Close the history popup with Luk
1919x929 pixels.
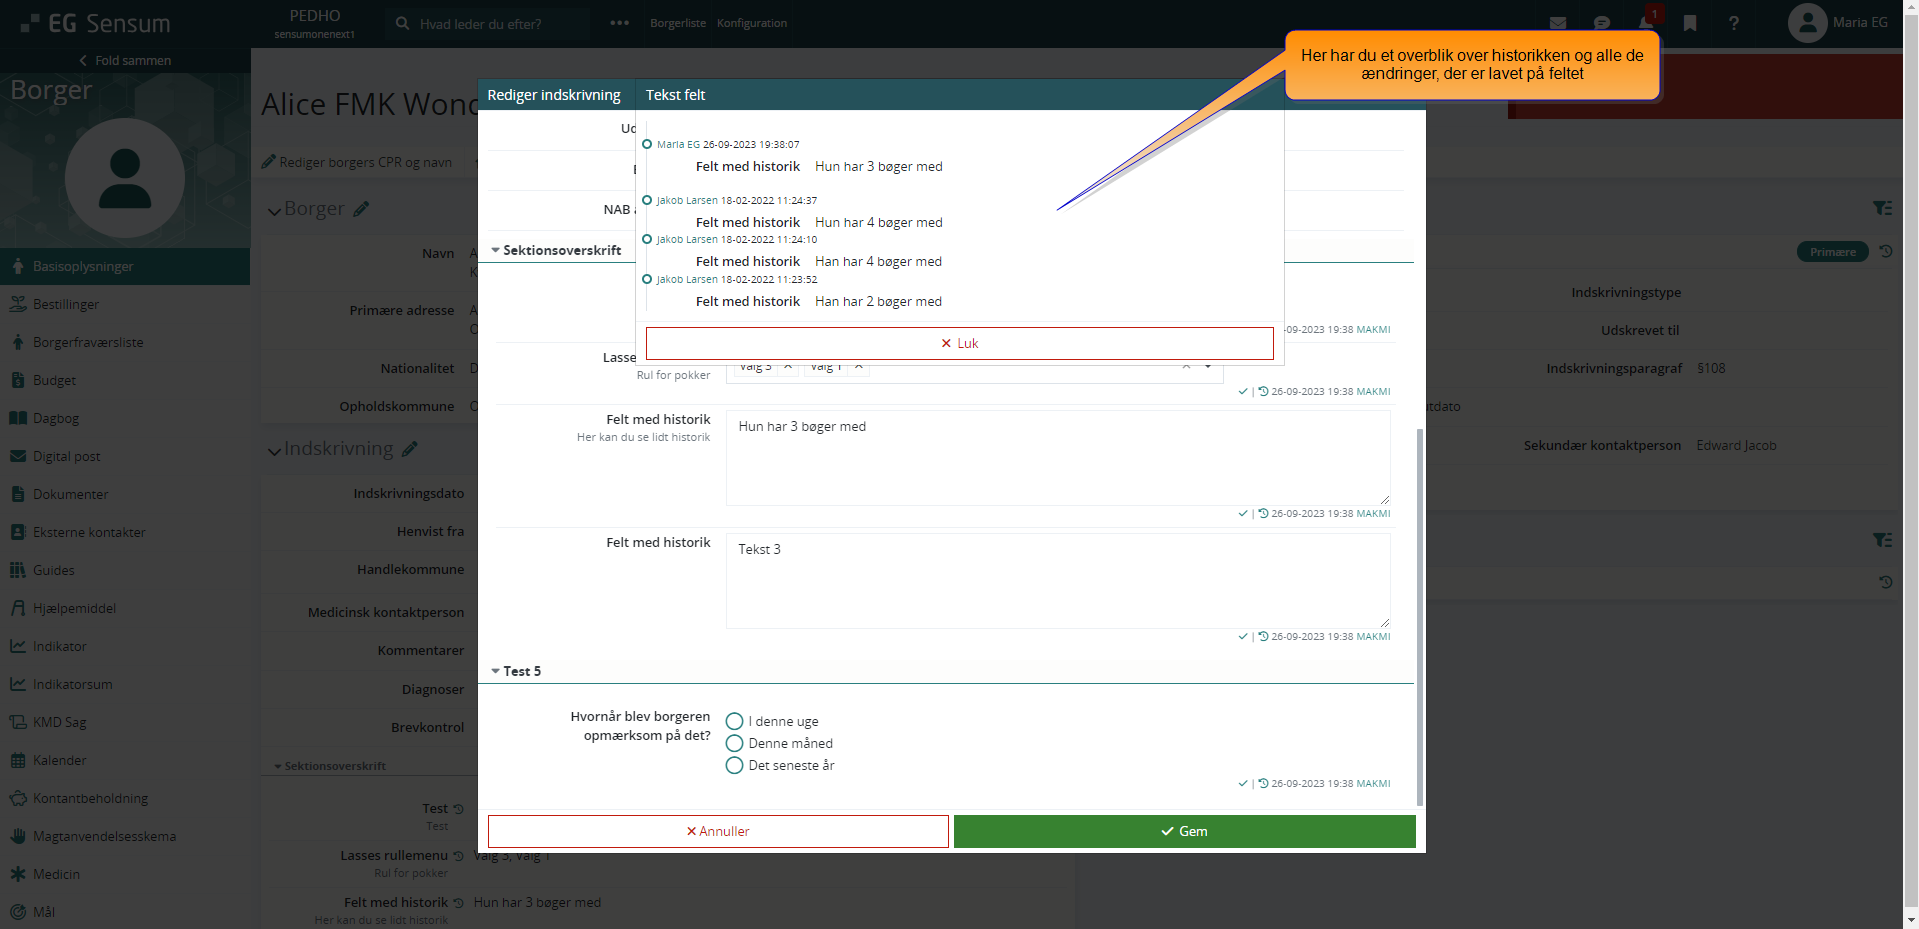(x=960, y=343)
